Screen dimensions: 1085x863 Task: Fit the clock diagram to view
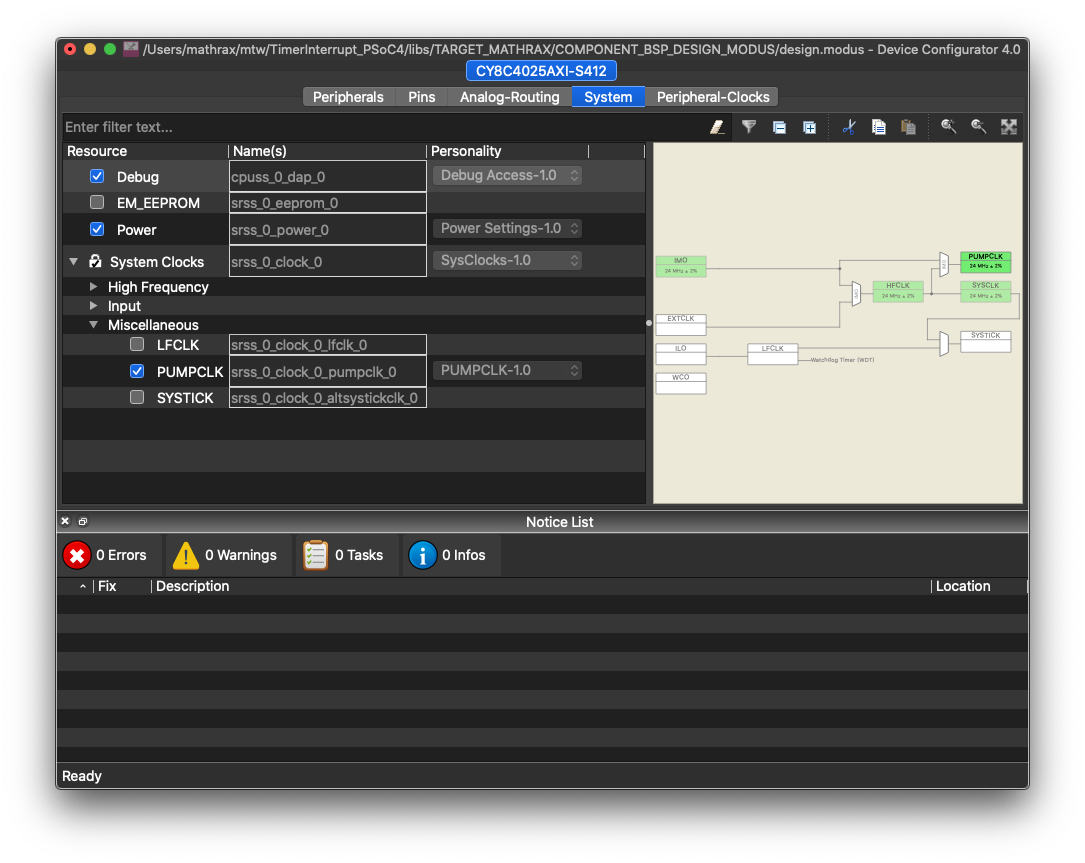pos(1008,127)
